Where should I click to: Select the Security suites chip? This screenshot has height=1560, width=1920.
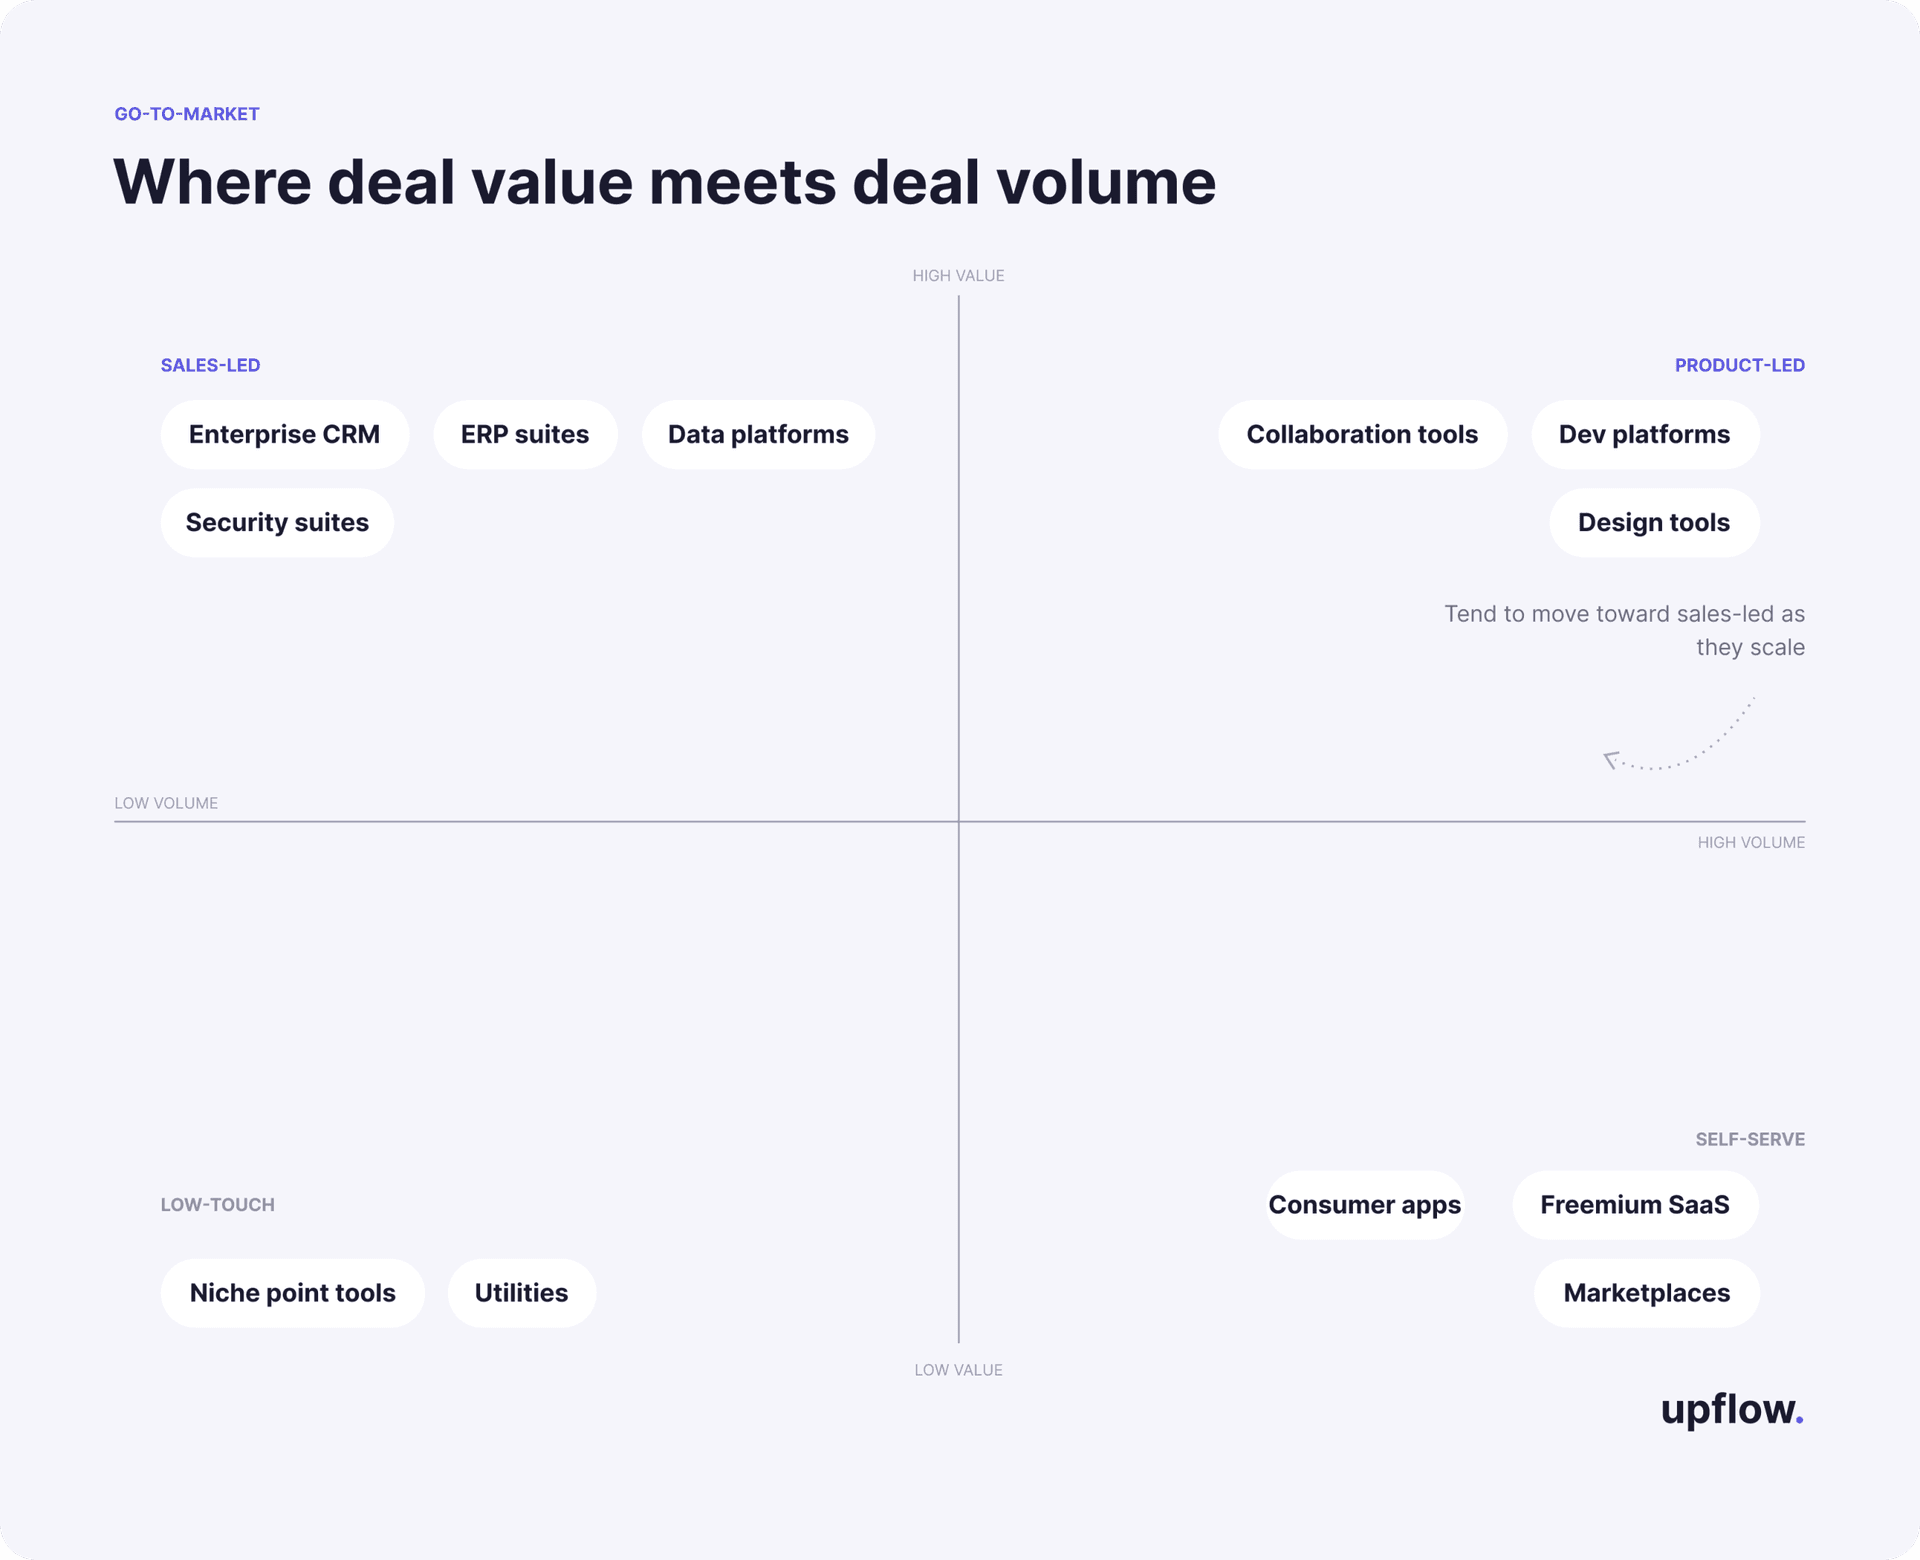(277, 523)
